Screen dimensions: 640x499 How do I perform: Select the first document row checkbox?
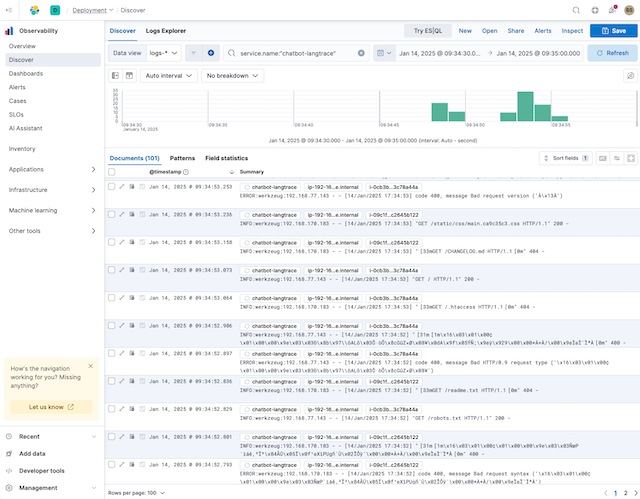(x=112, y=186)
